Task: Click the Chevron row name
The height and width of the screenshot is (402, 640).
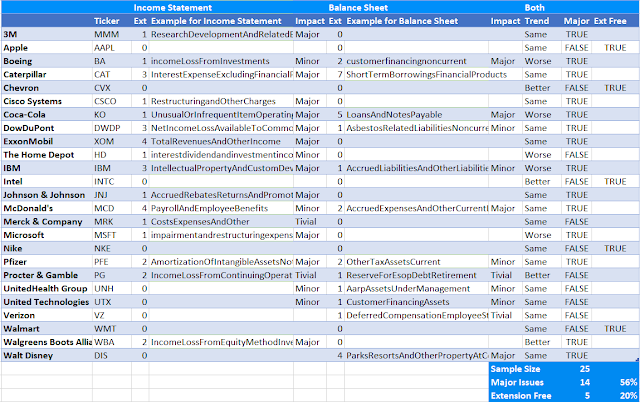Action: coord(47,88)
